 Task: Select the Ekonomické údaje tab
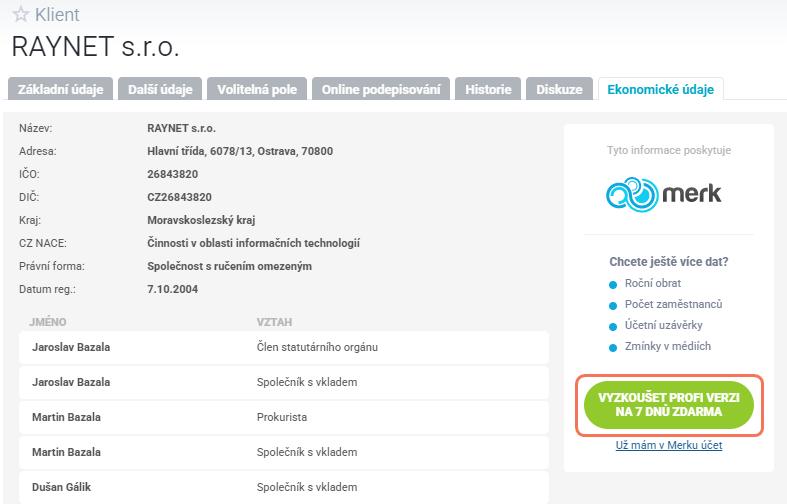[661, 89]
